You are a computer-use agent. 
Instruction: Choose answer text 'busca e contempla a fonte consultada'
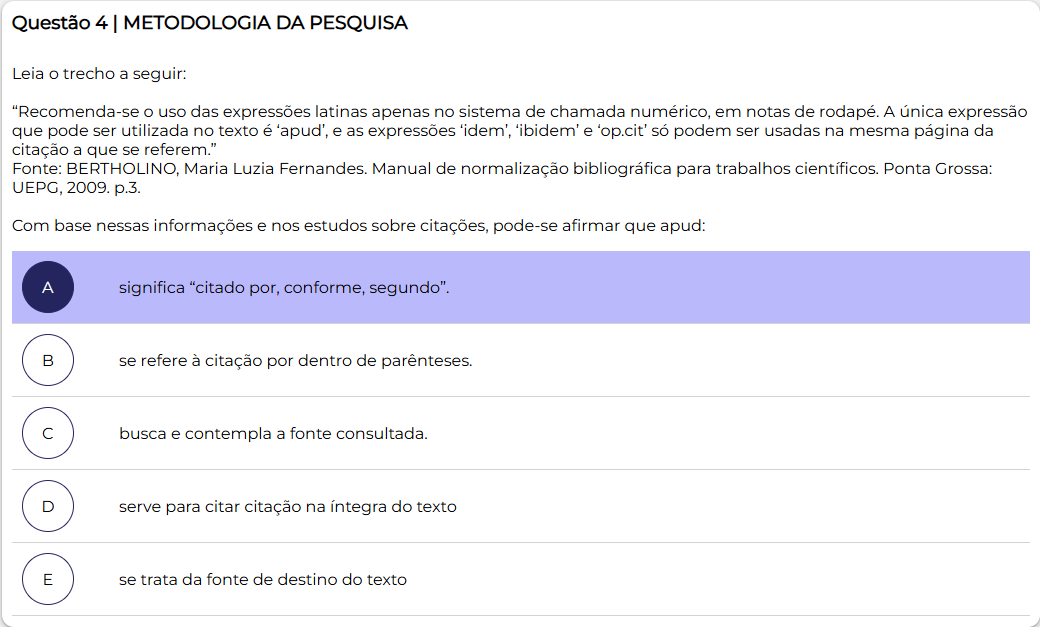[273, 434]
